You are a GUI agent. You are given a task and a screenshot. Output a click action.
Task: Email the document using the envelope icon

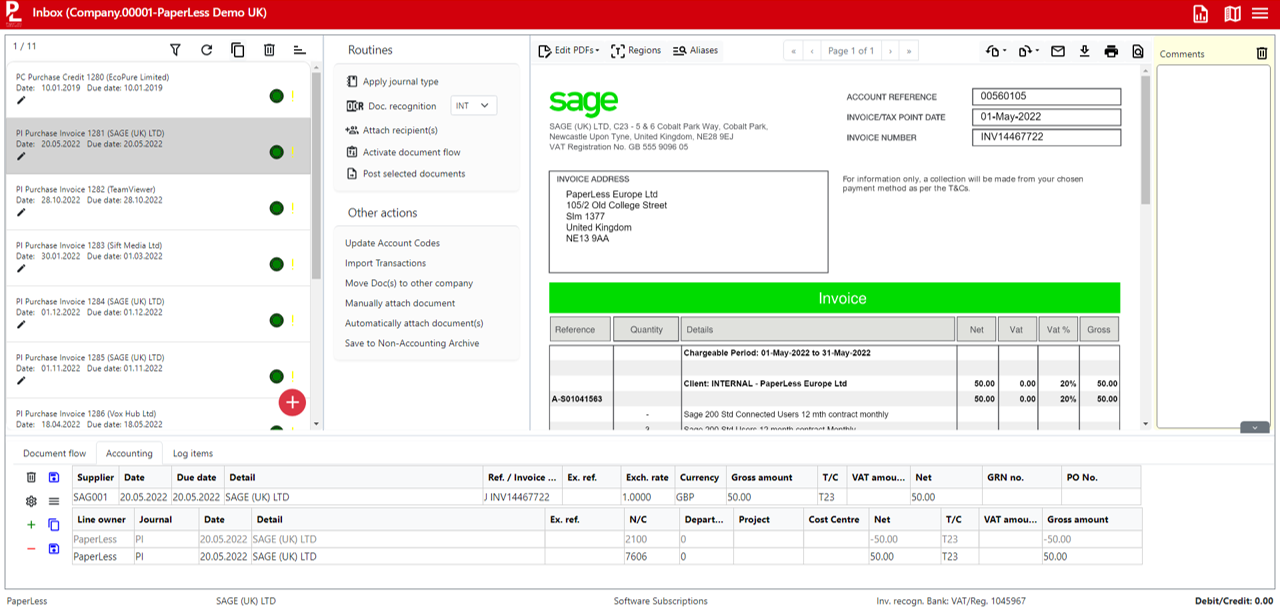point(1057,51)
